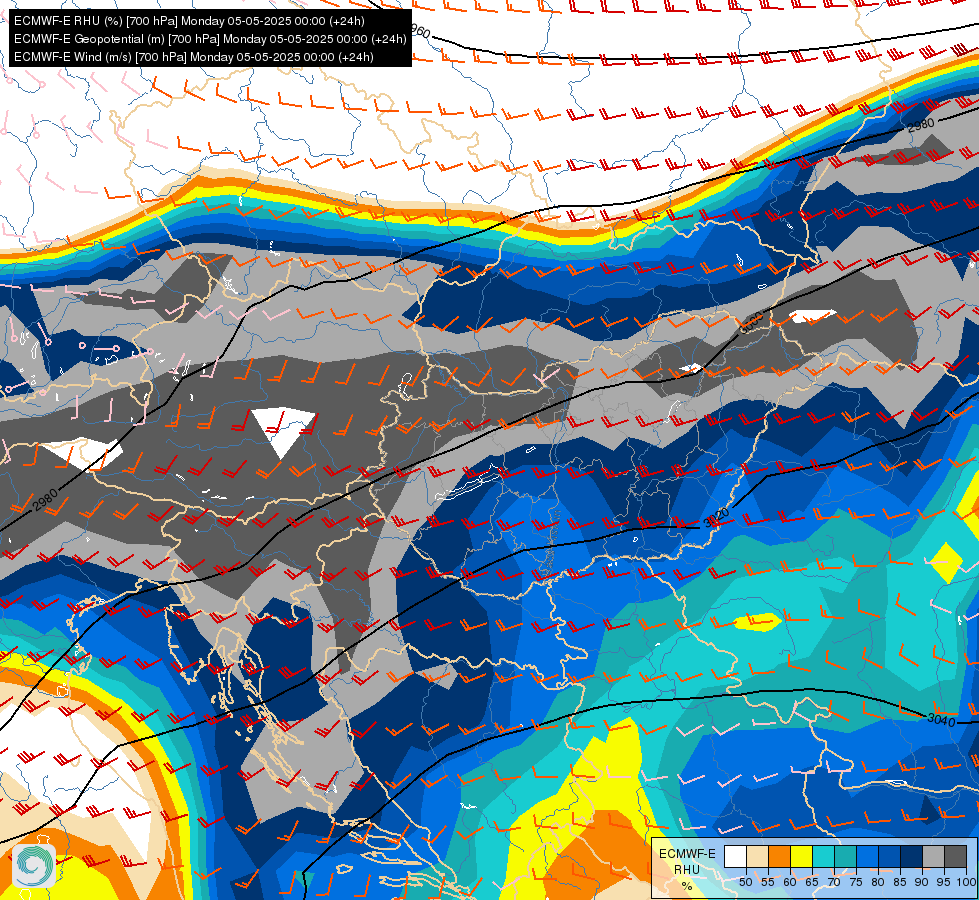Click the legend value 50
The image size is (979, 900).
(x=745, y=882)
